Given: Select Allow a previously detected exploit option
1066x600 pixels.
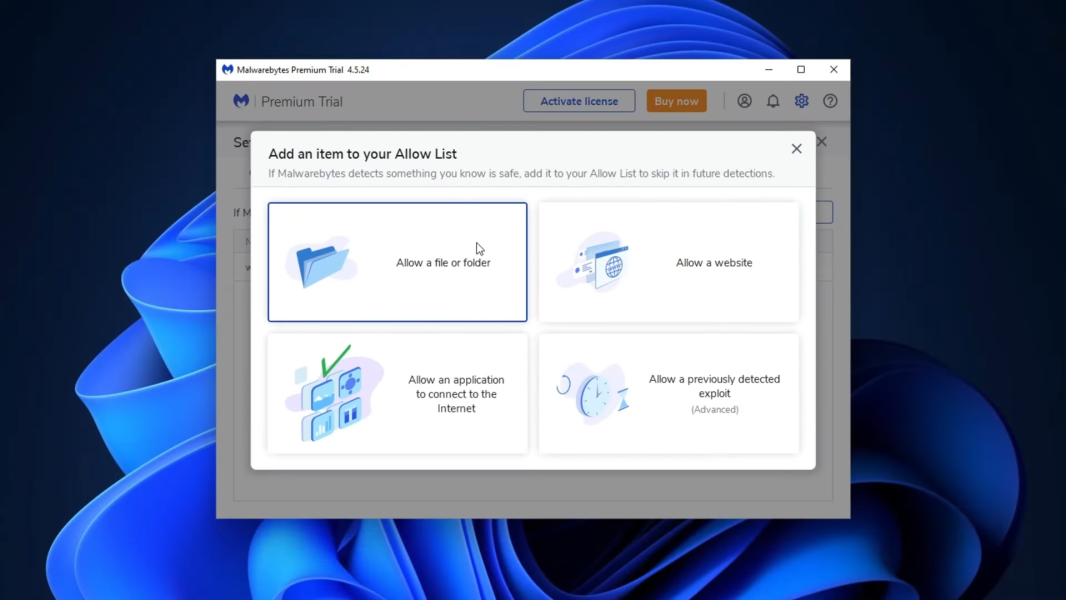Looking at the screenshot, I should (x=668, y=393).
